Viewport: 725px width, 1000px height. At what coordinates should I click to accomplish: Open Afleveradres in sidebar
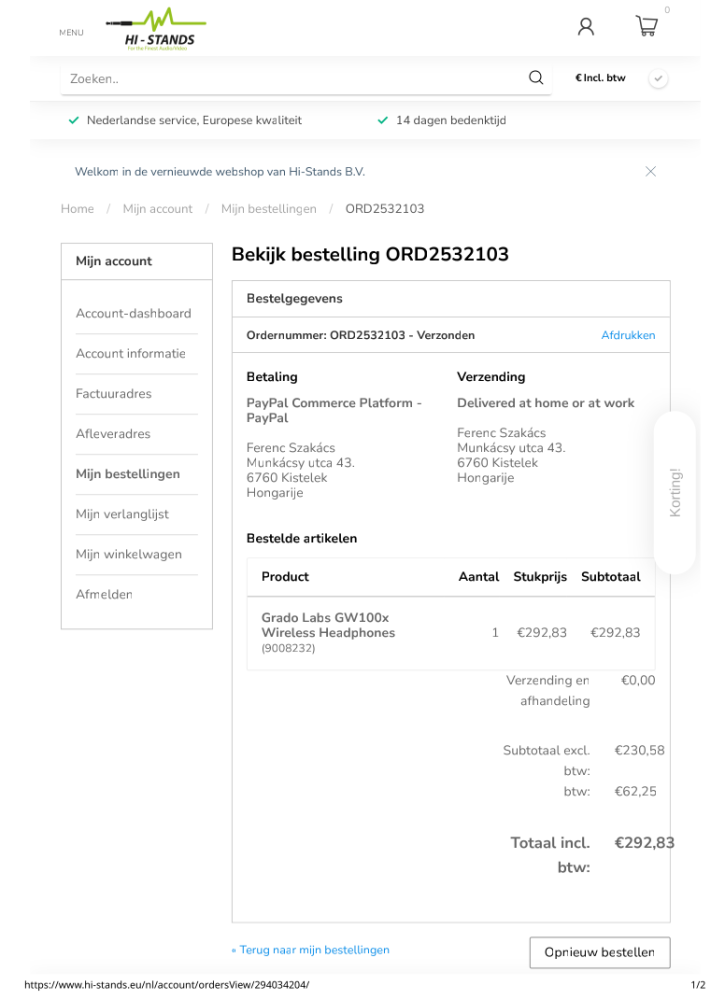pyautogui.click(x=113, y=434)
